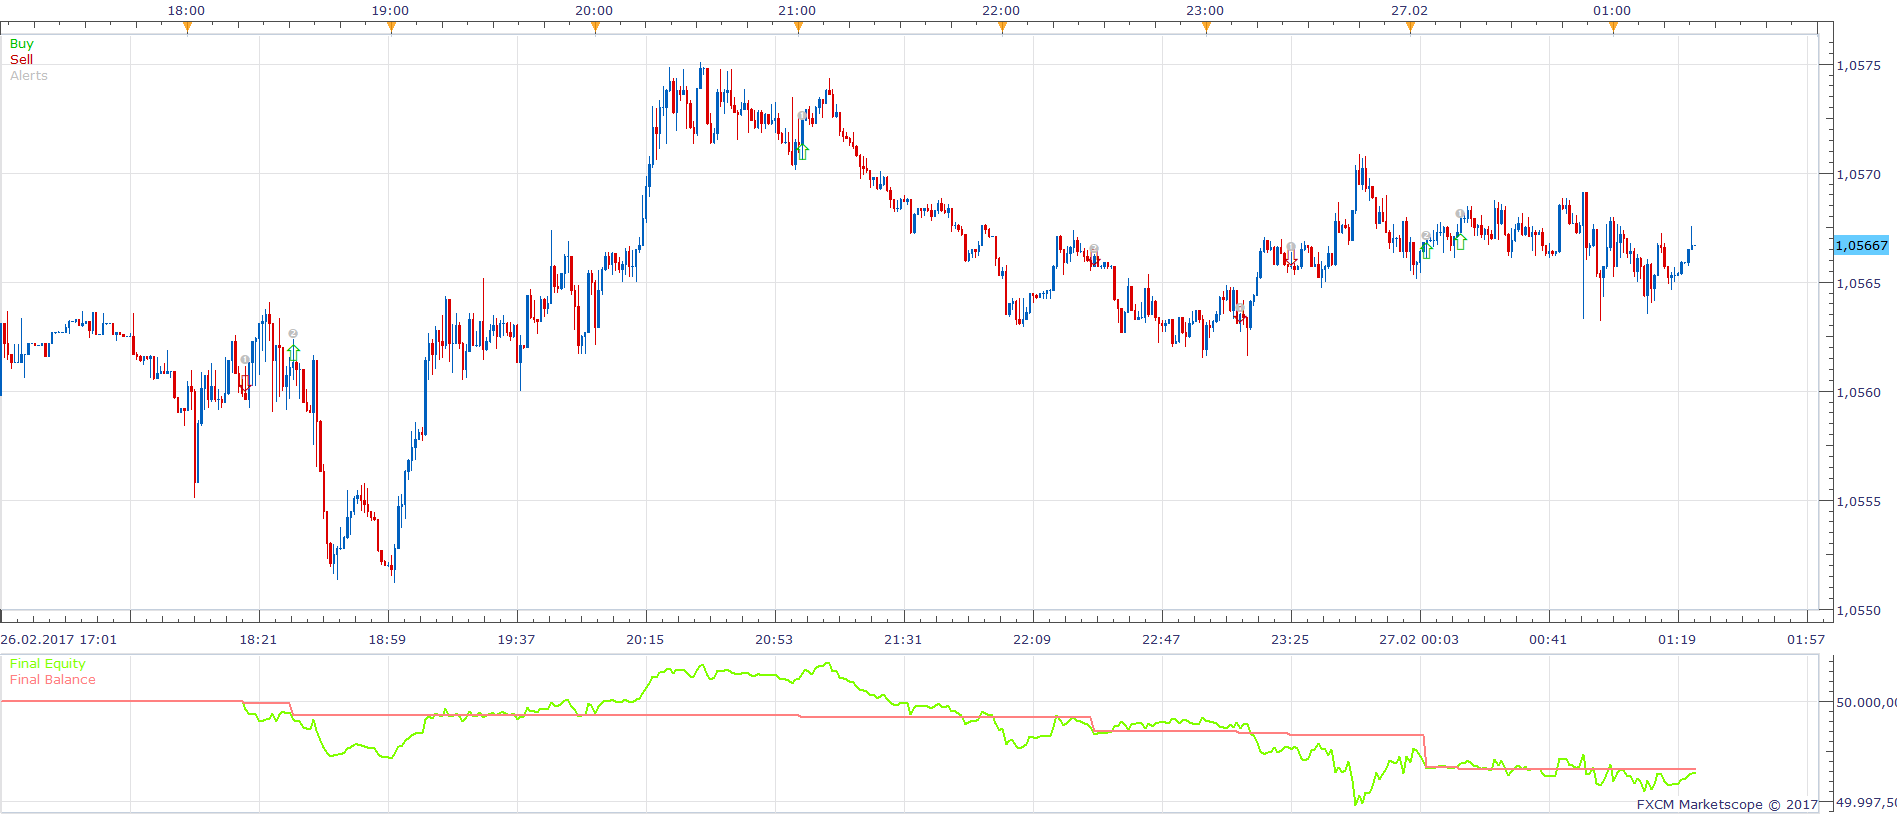Viewport: 1899px width, 814px height.
Task: Select the orange triangle marker at 23:00
Action: [x=1206, y=27]
